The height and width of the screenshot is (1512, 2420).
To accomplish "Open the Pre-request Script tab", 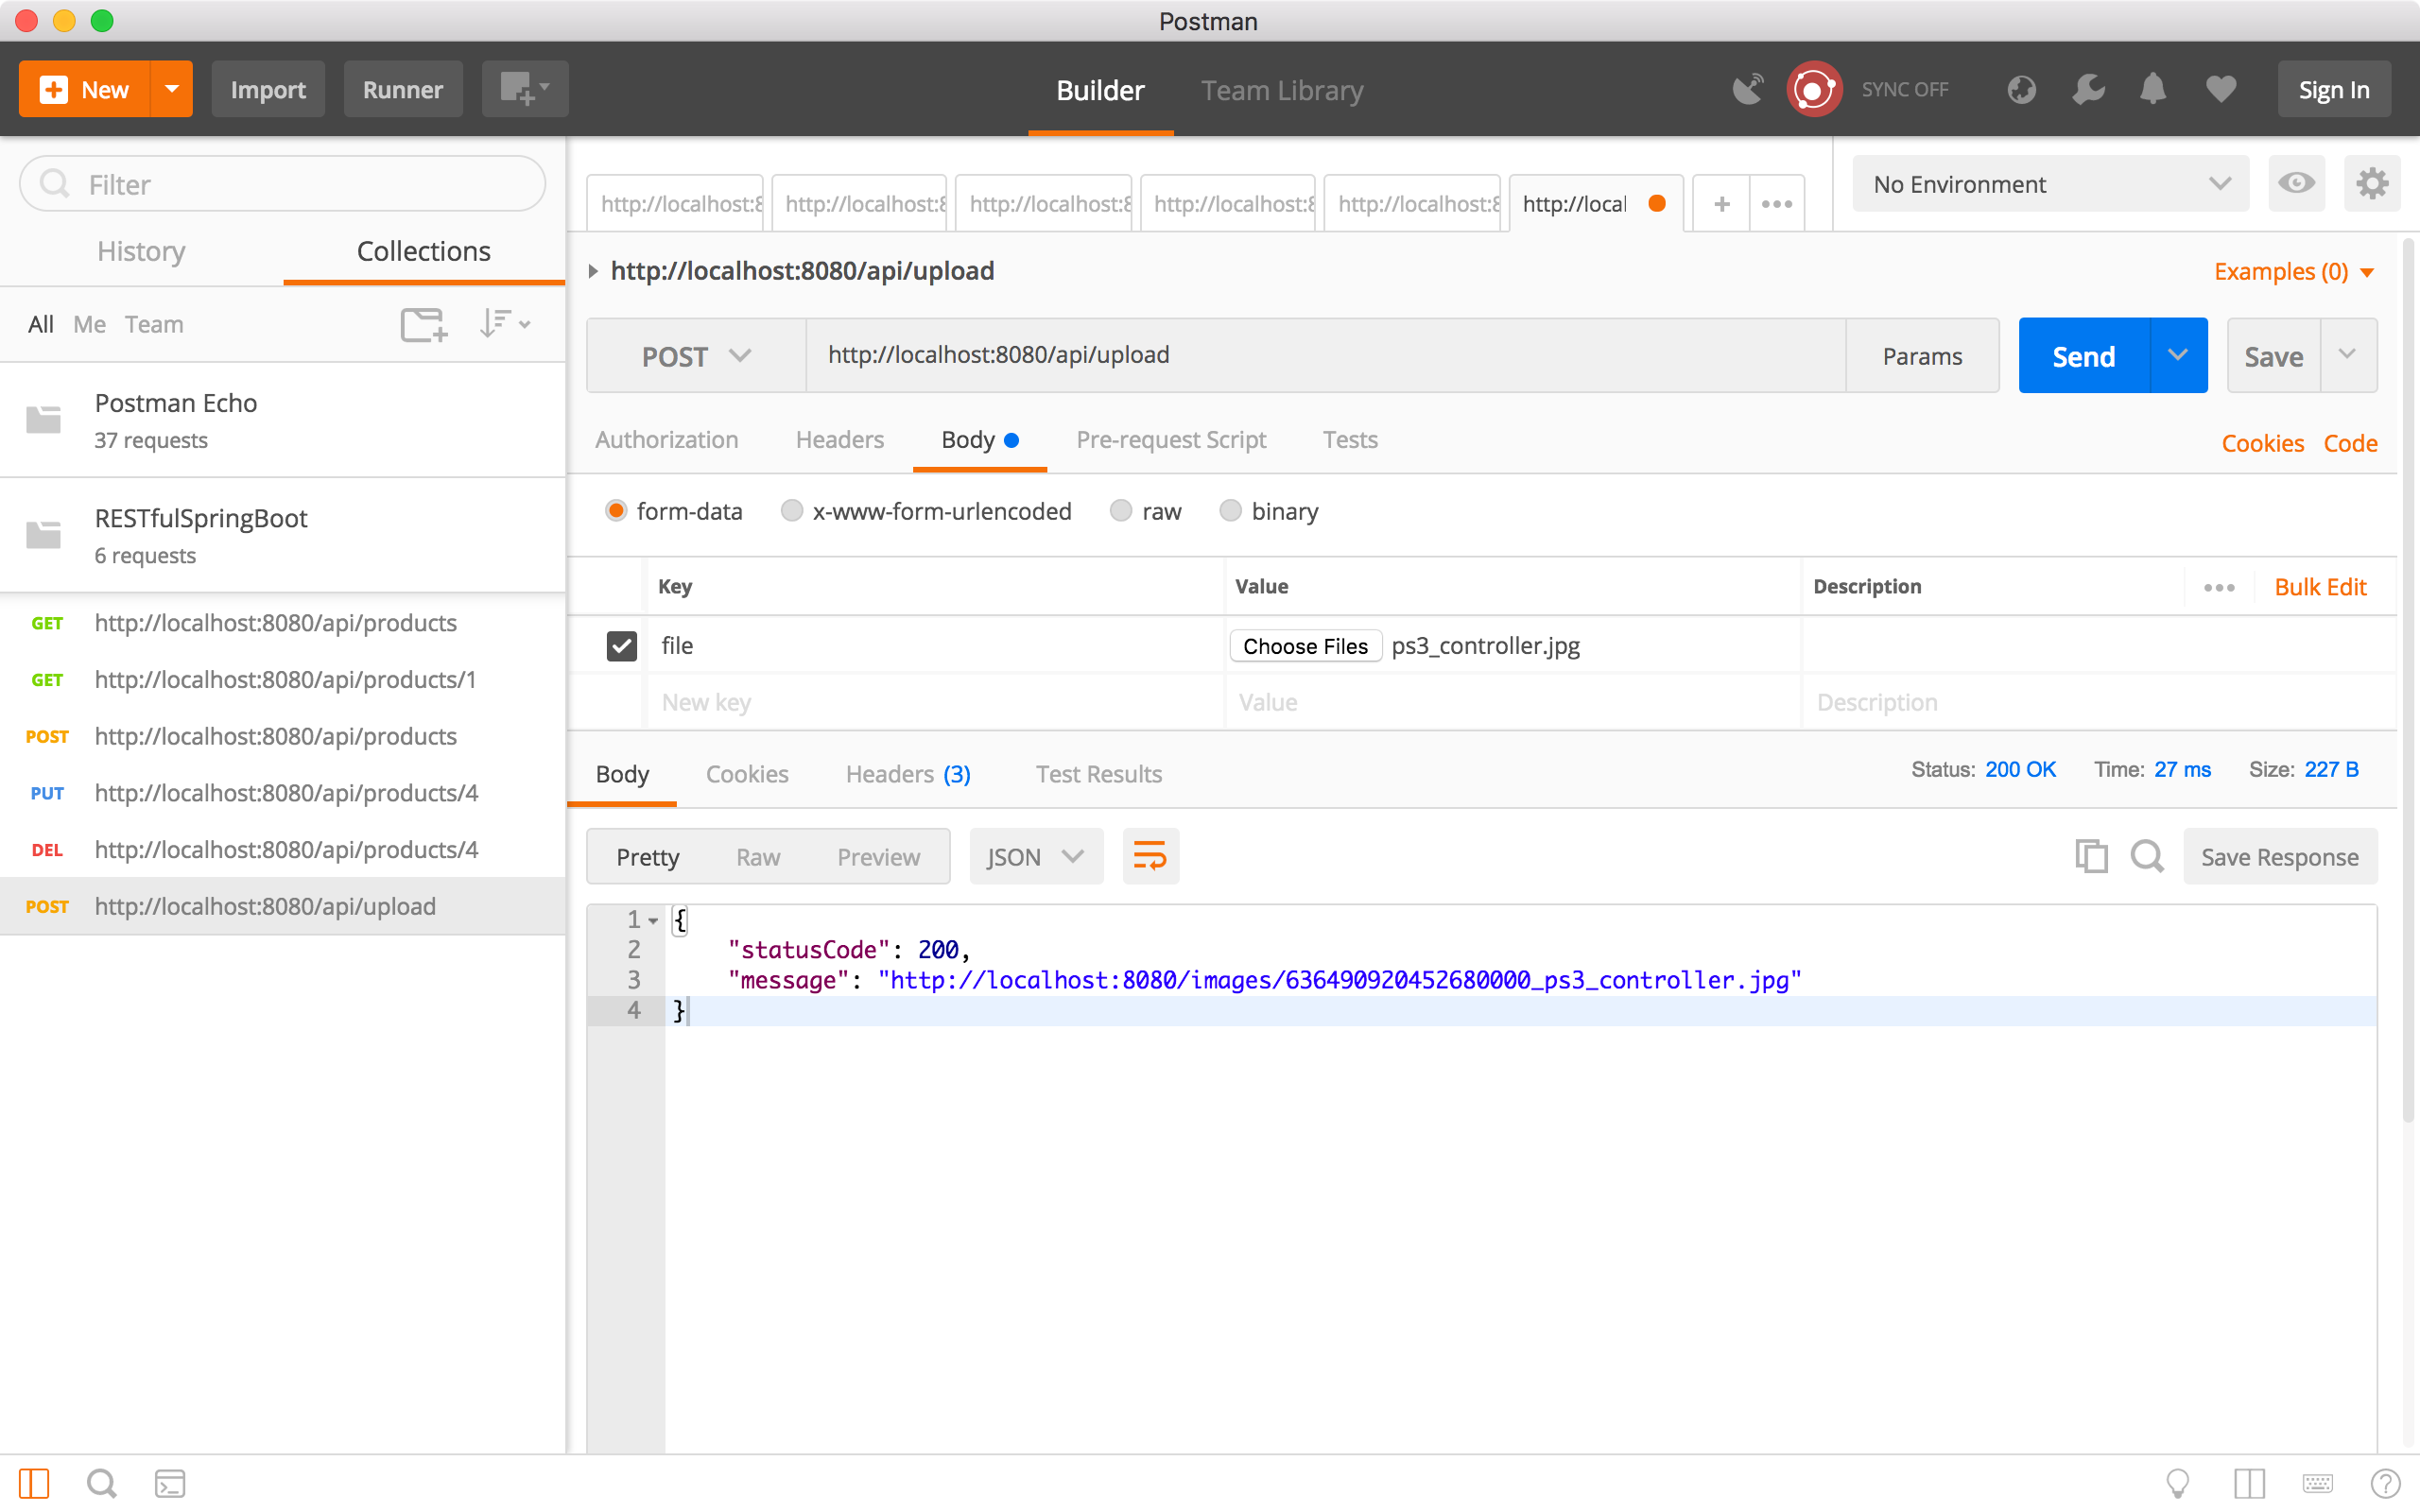I will tap(1171, 439).
